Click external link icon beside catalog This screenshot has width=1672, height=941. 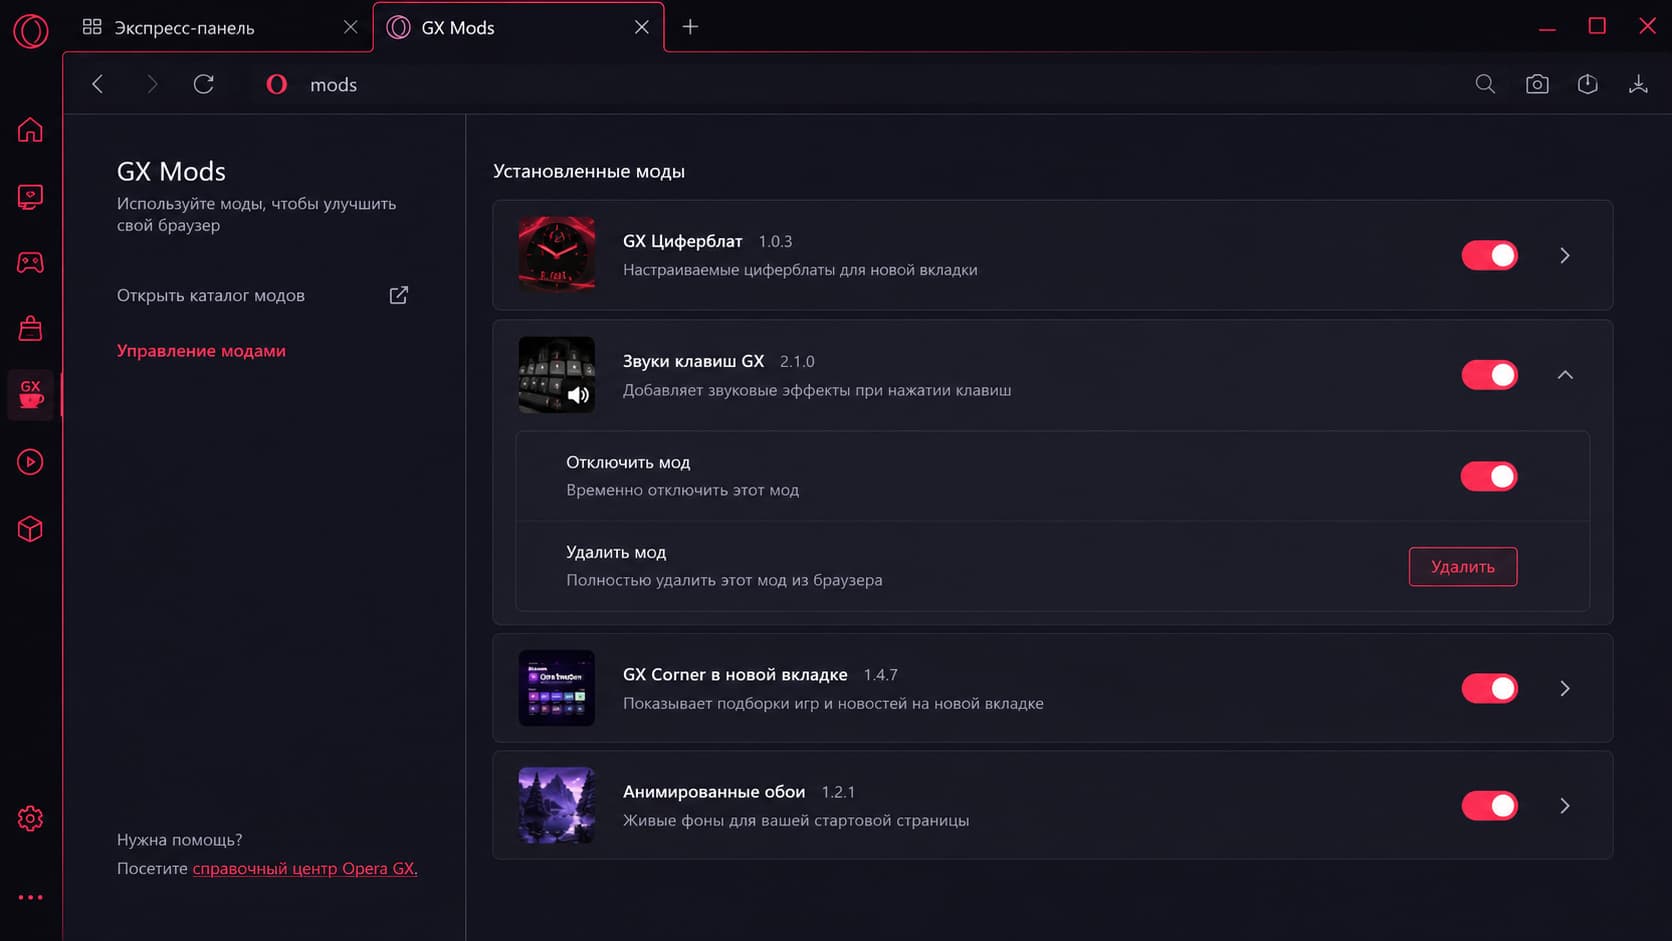[398, 295]
